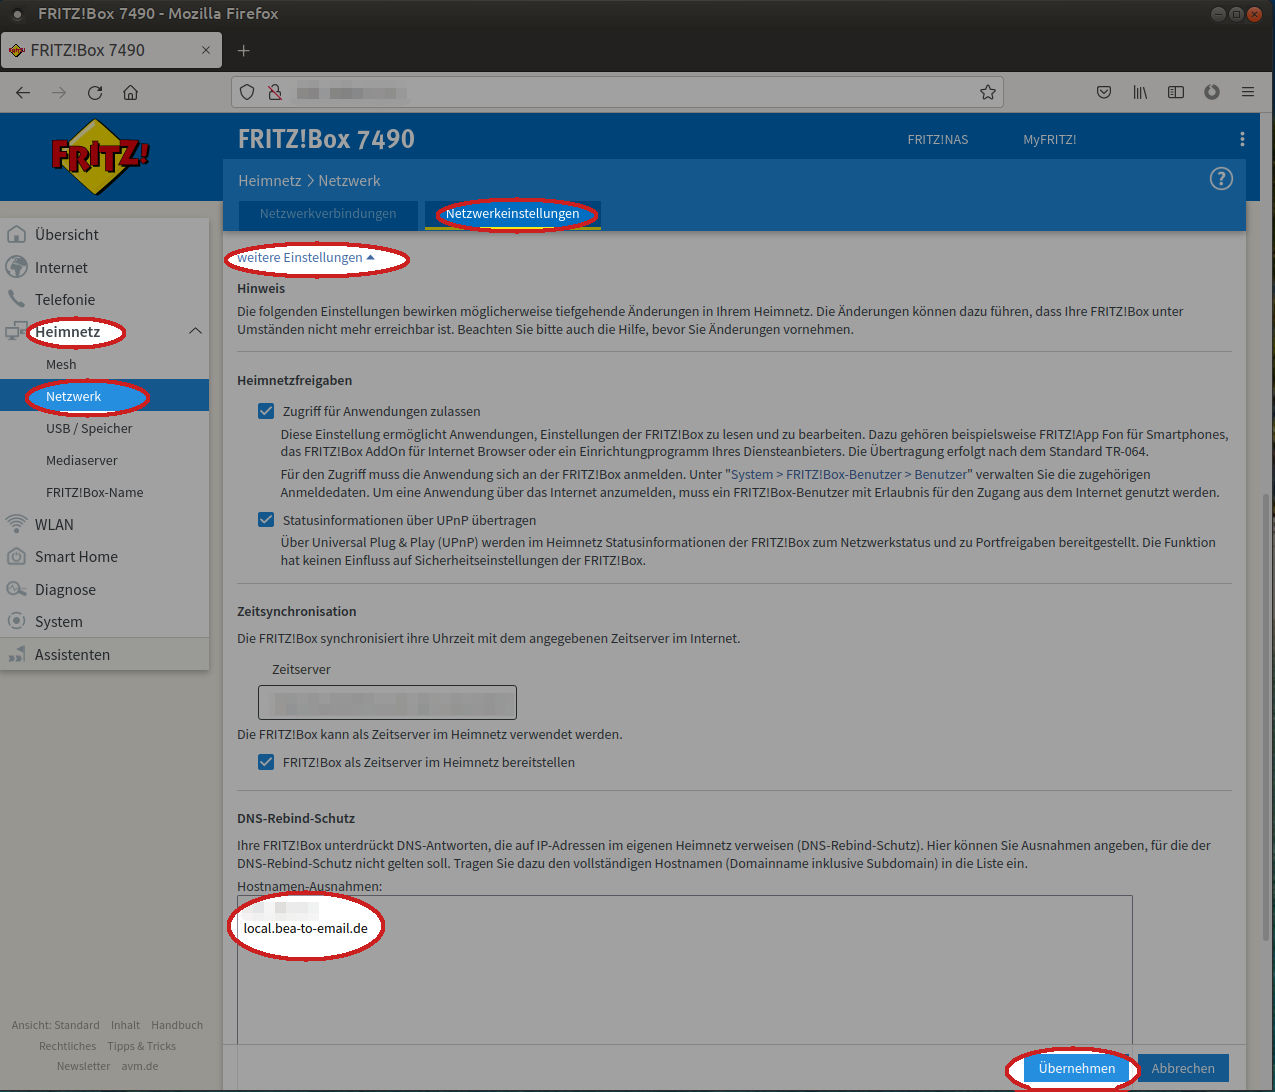Click the 'Heimnetzfreigaben' section heading
The image size is (1275, 1092).
[295, 380]
